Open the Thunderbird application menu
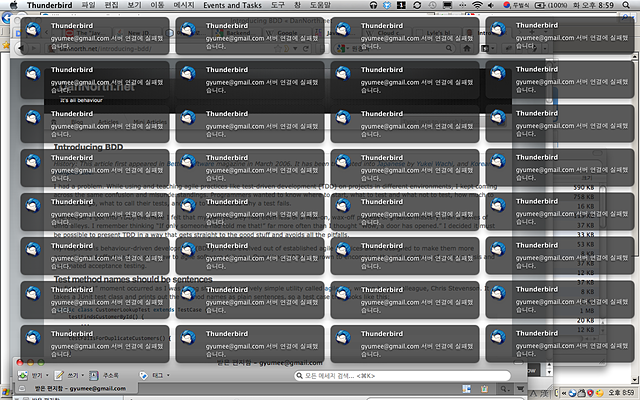The image size is (640, 400). pyautogui.click(x=49, y=5)
